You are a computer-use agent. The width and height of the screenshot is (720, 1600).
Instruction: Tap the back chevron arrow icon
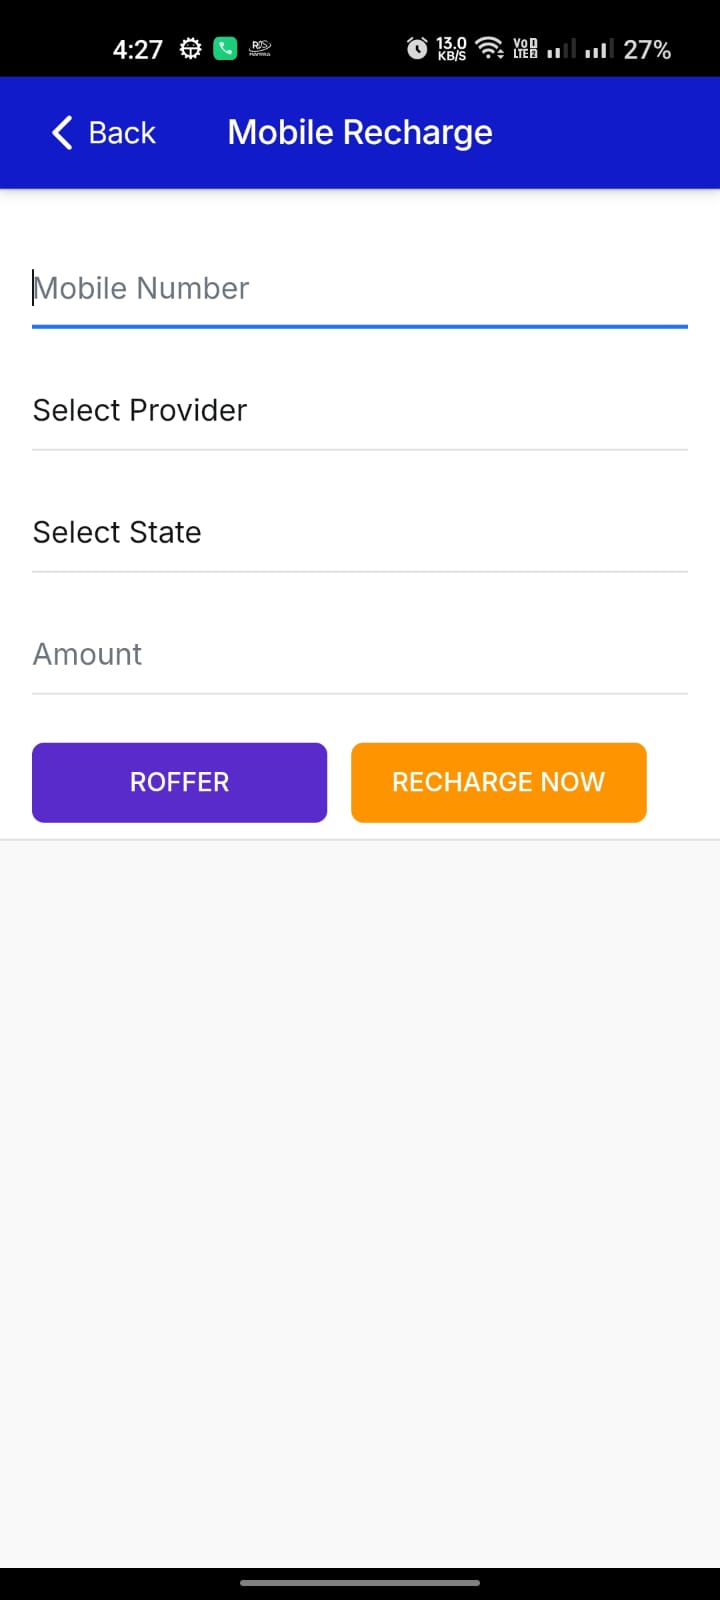[x=62, y=132]
